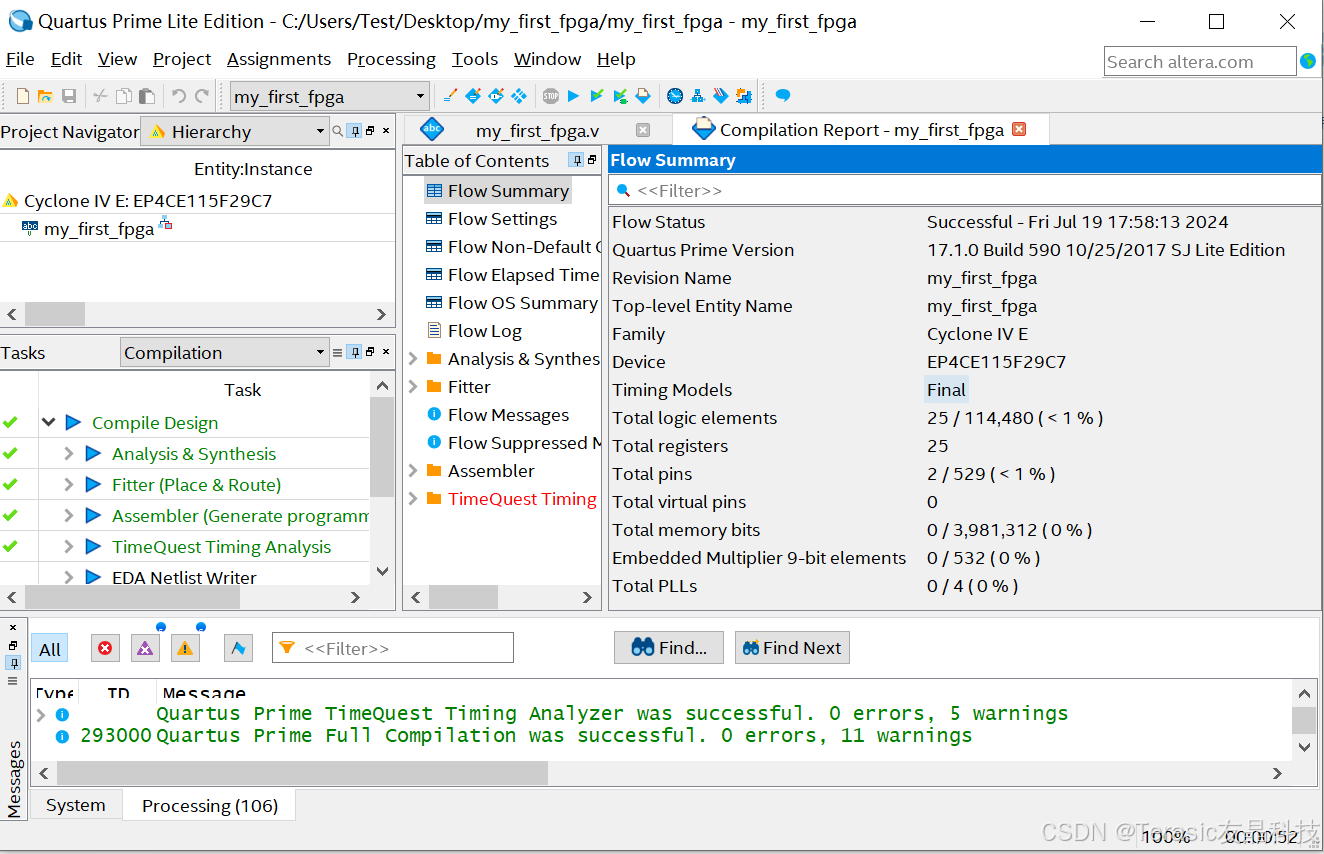Open the Programmer toolbar icon
Viewport: 1324px width, 854px height.
click(721, 96)
